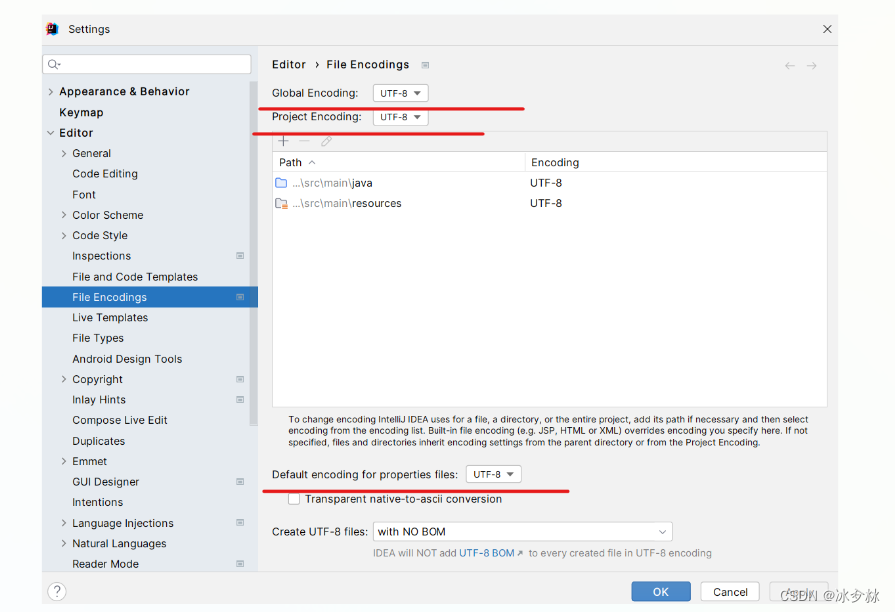The image size is (895, 612).
Task: Click the help question mark icon
Action: point(57,591)
